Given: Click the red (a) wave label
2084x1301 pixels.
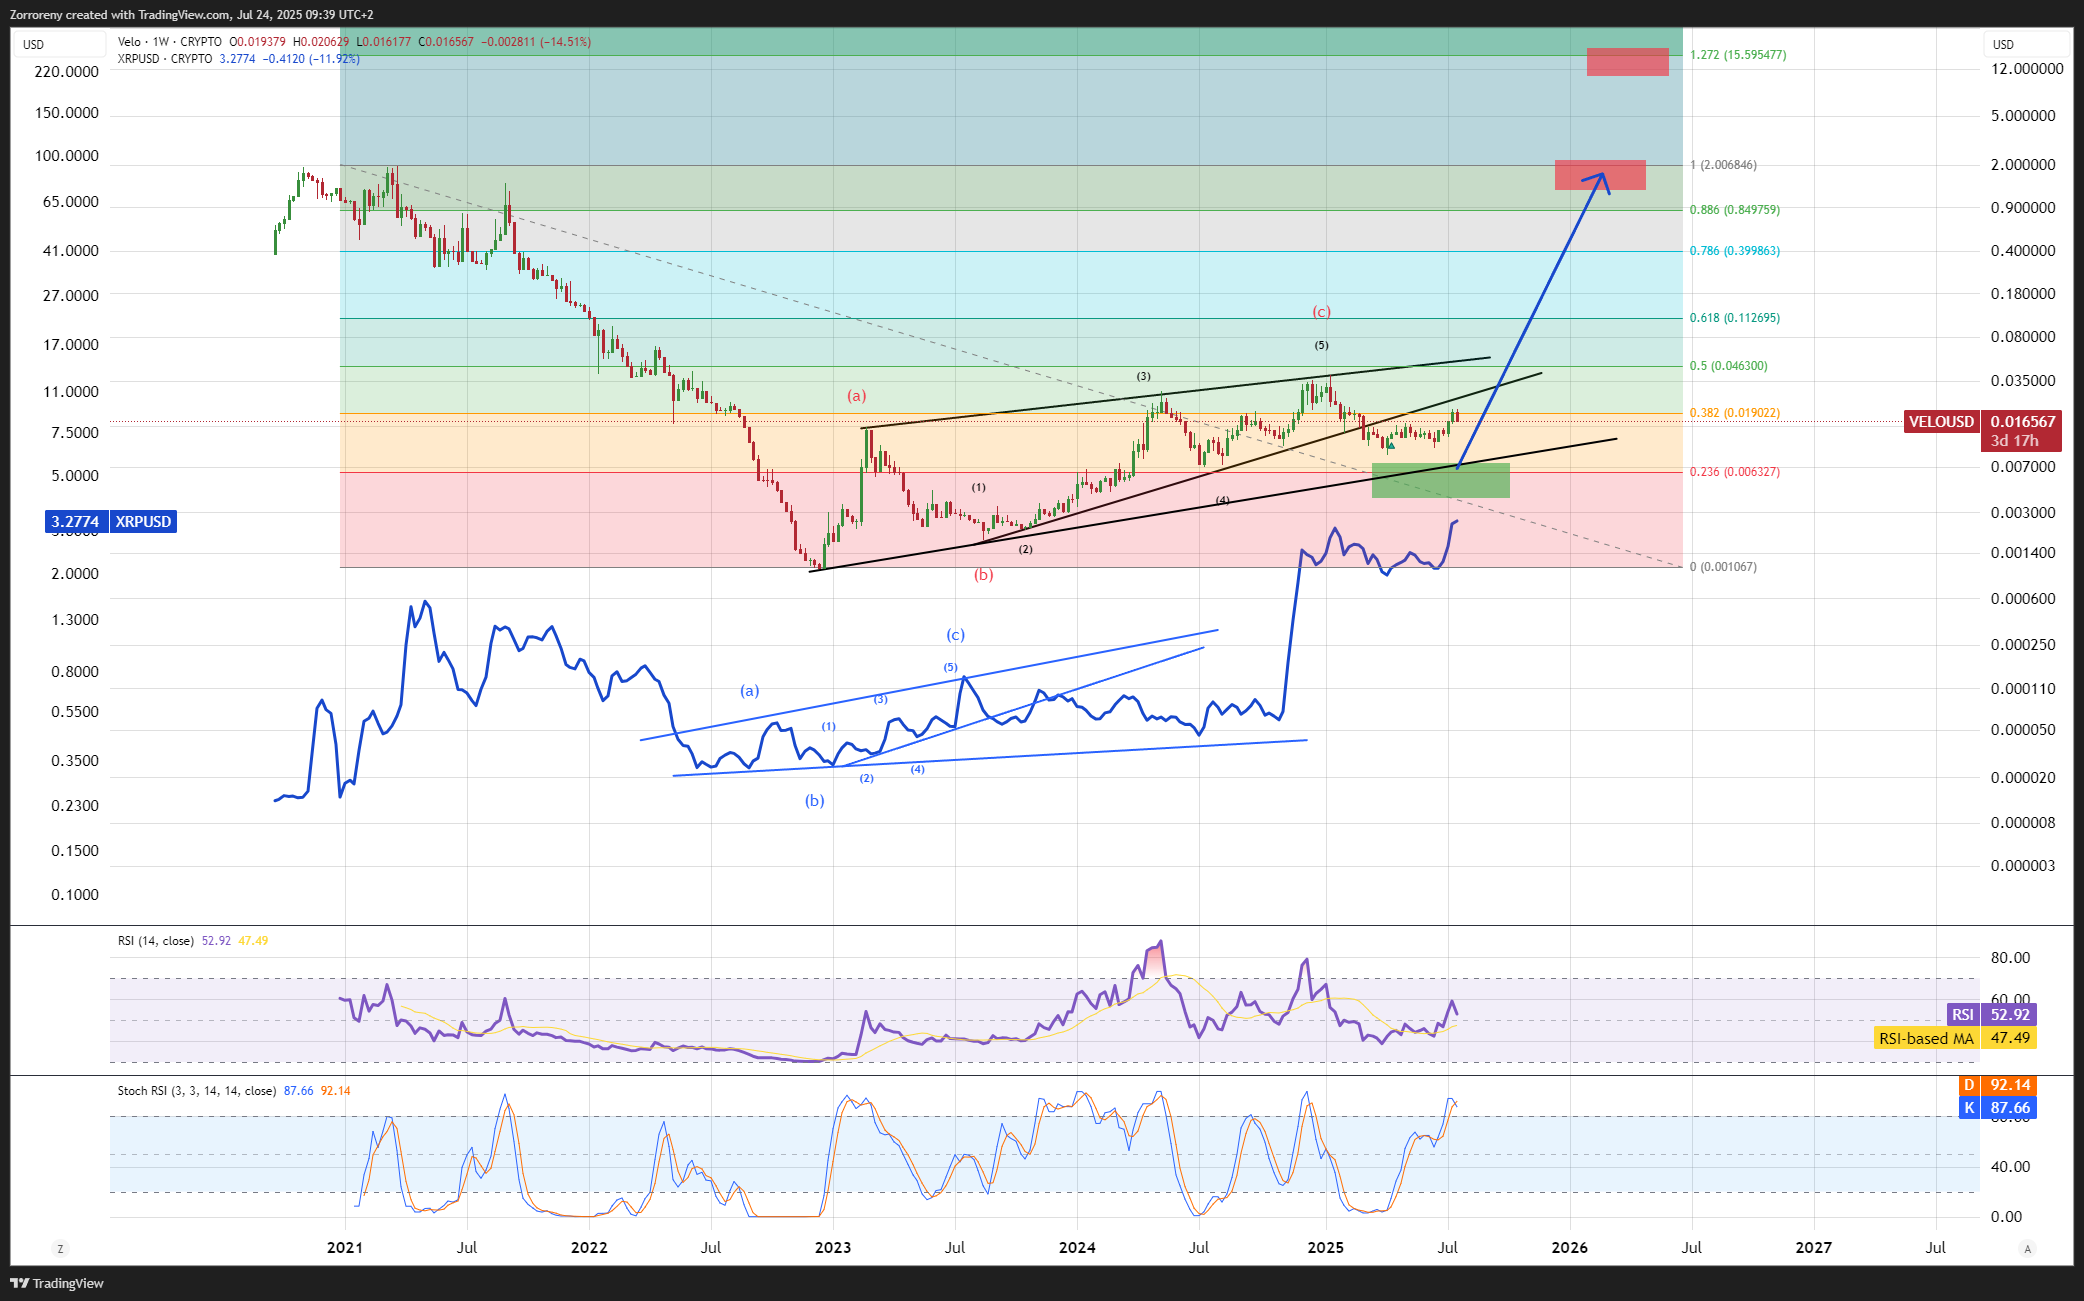Looking at the screenshot, I should click(x=857, y=396).
